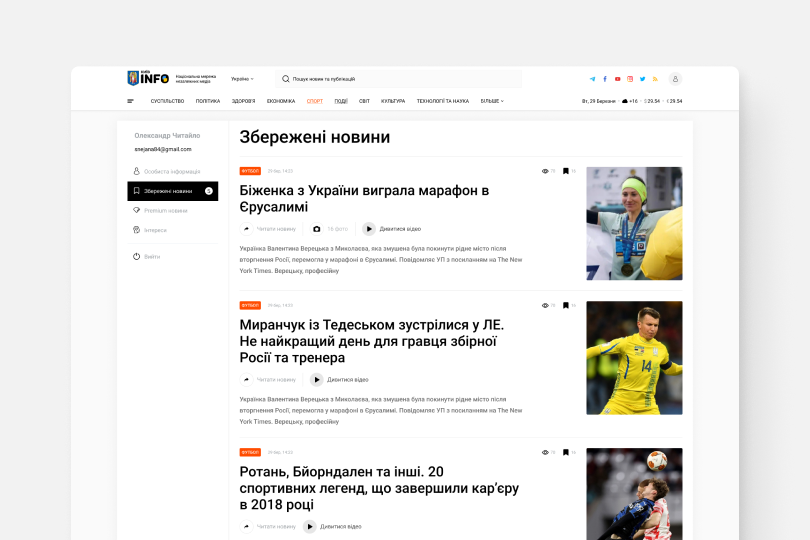Open the Instagram social icon
The width and height of the screenshot is (810, 540).
(630, 79)
